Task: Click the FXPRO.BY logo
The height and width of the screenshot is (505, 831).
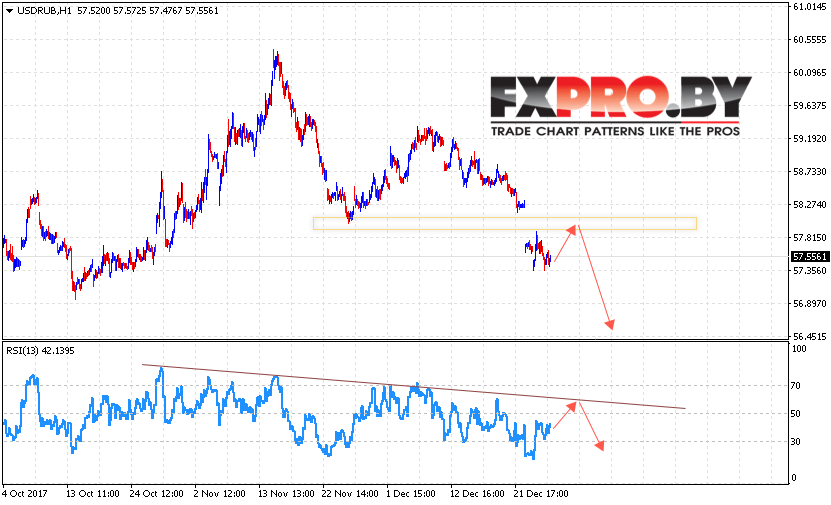Action: (621, 98)
